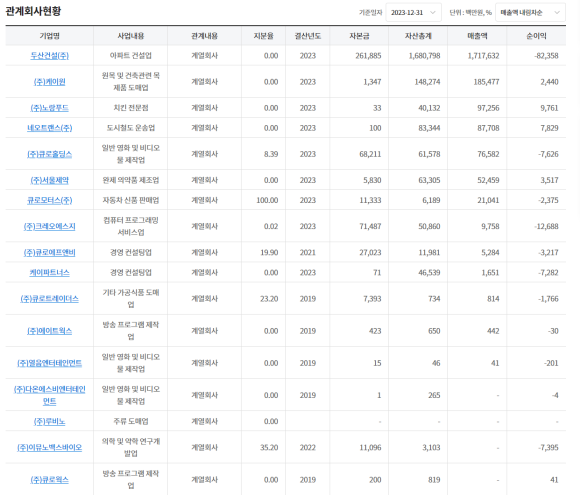Click the 관계내용 column header

click(205, 36)
